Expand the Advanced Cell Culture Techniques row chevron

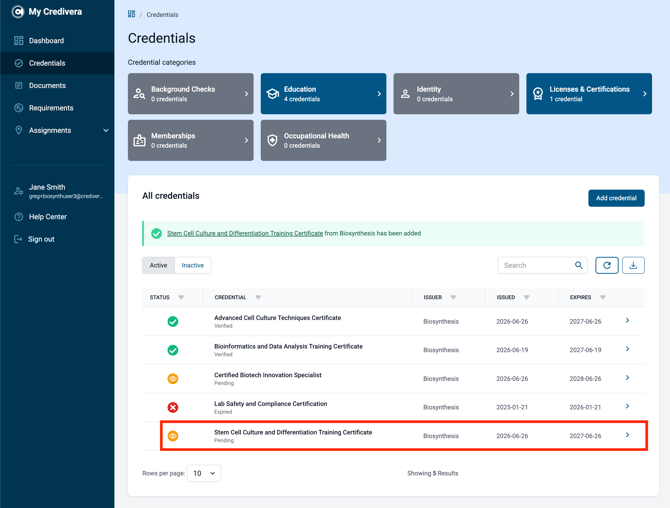[x=627, y=320]
